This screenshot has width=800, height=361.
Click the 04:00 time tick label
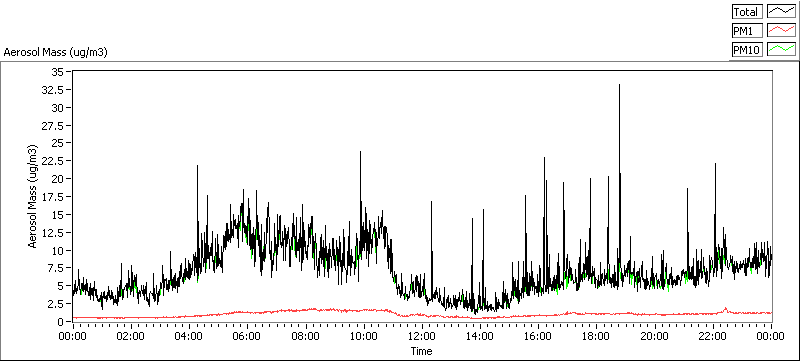[190, 336]
